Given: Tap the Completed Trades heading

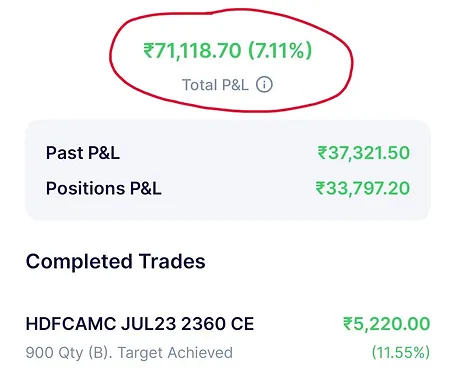Looking at the screenshot, I should [x=116, y=261].
